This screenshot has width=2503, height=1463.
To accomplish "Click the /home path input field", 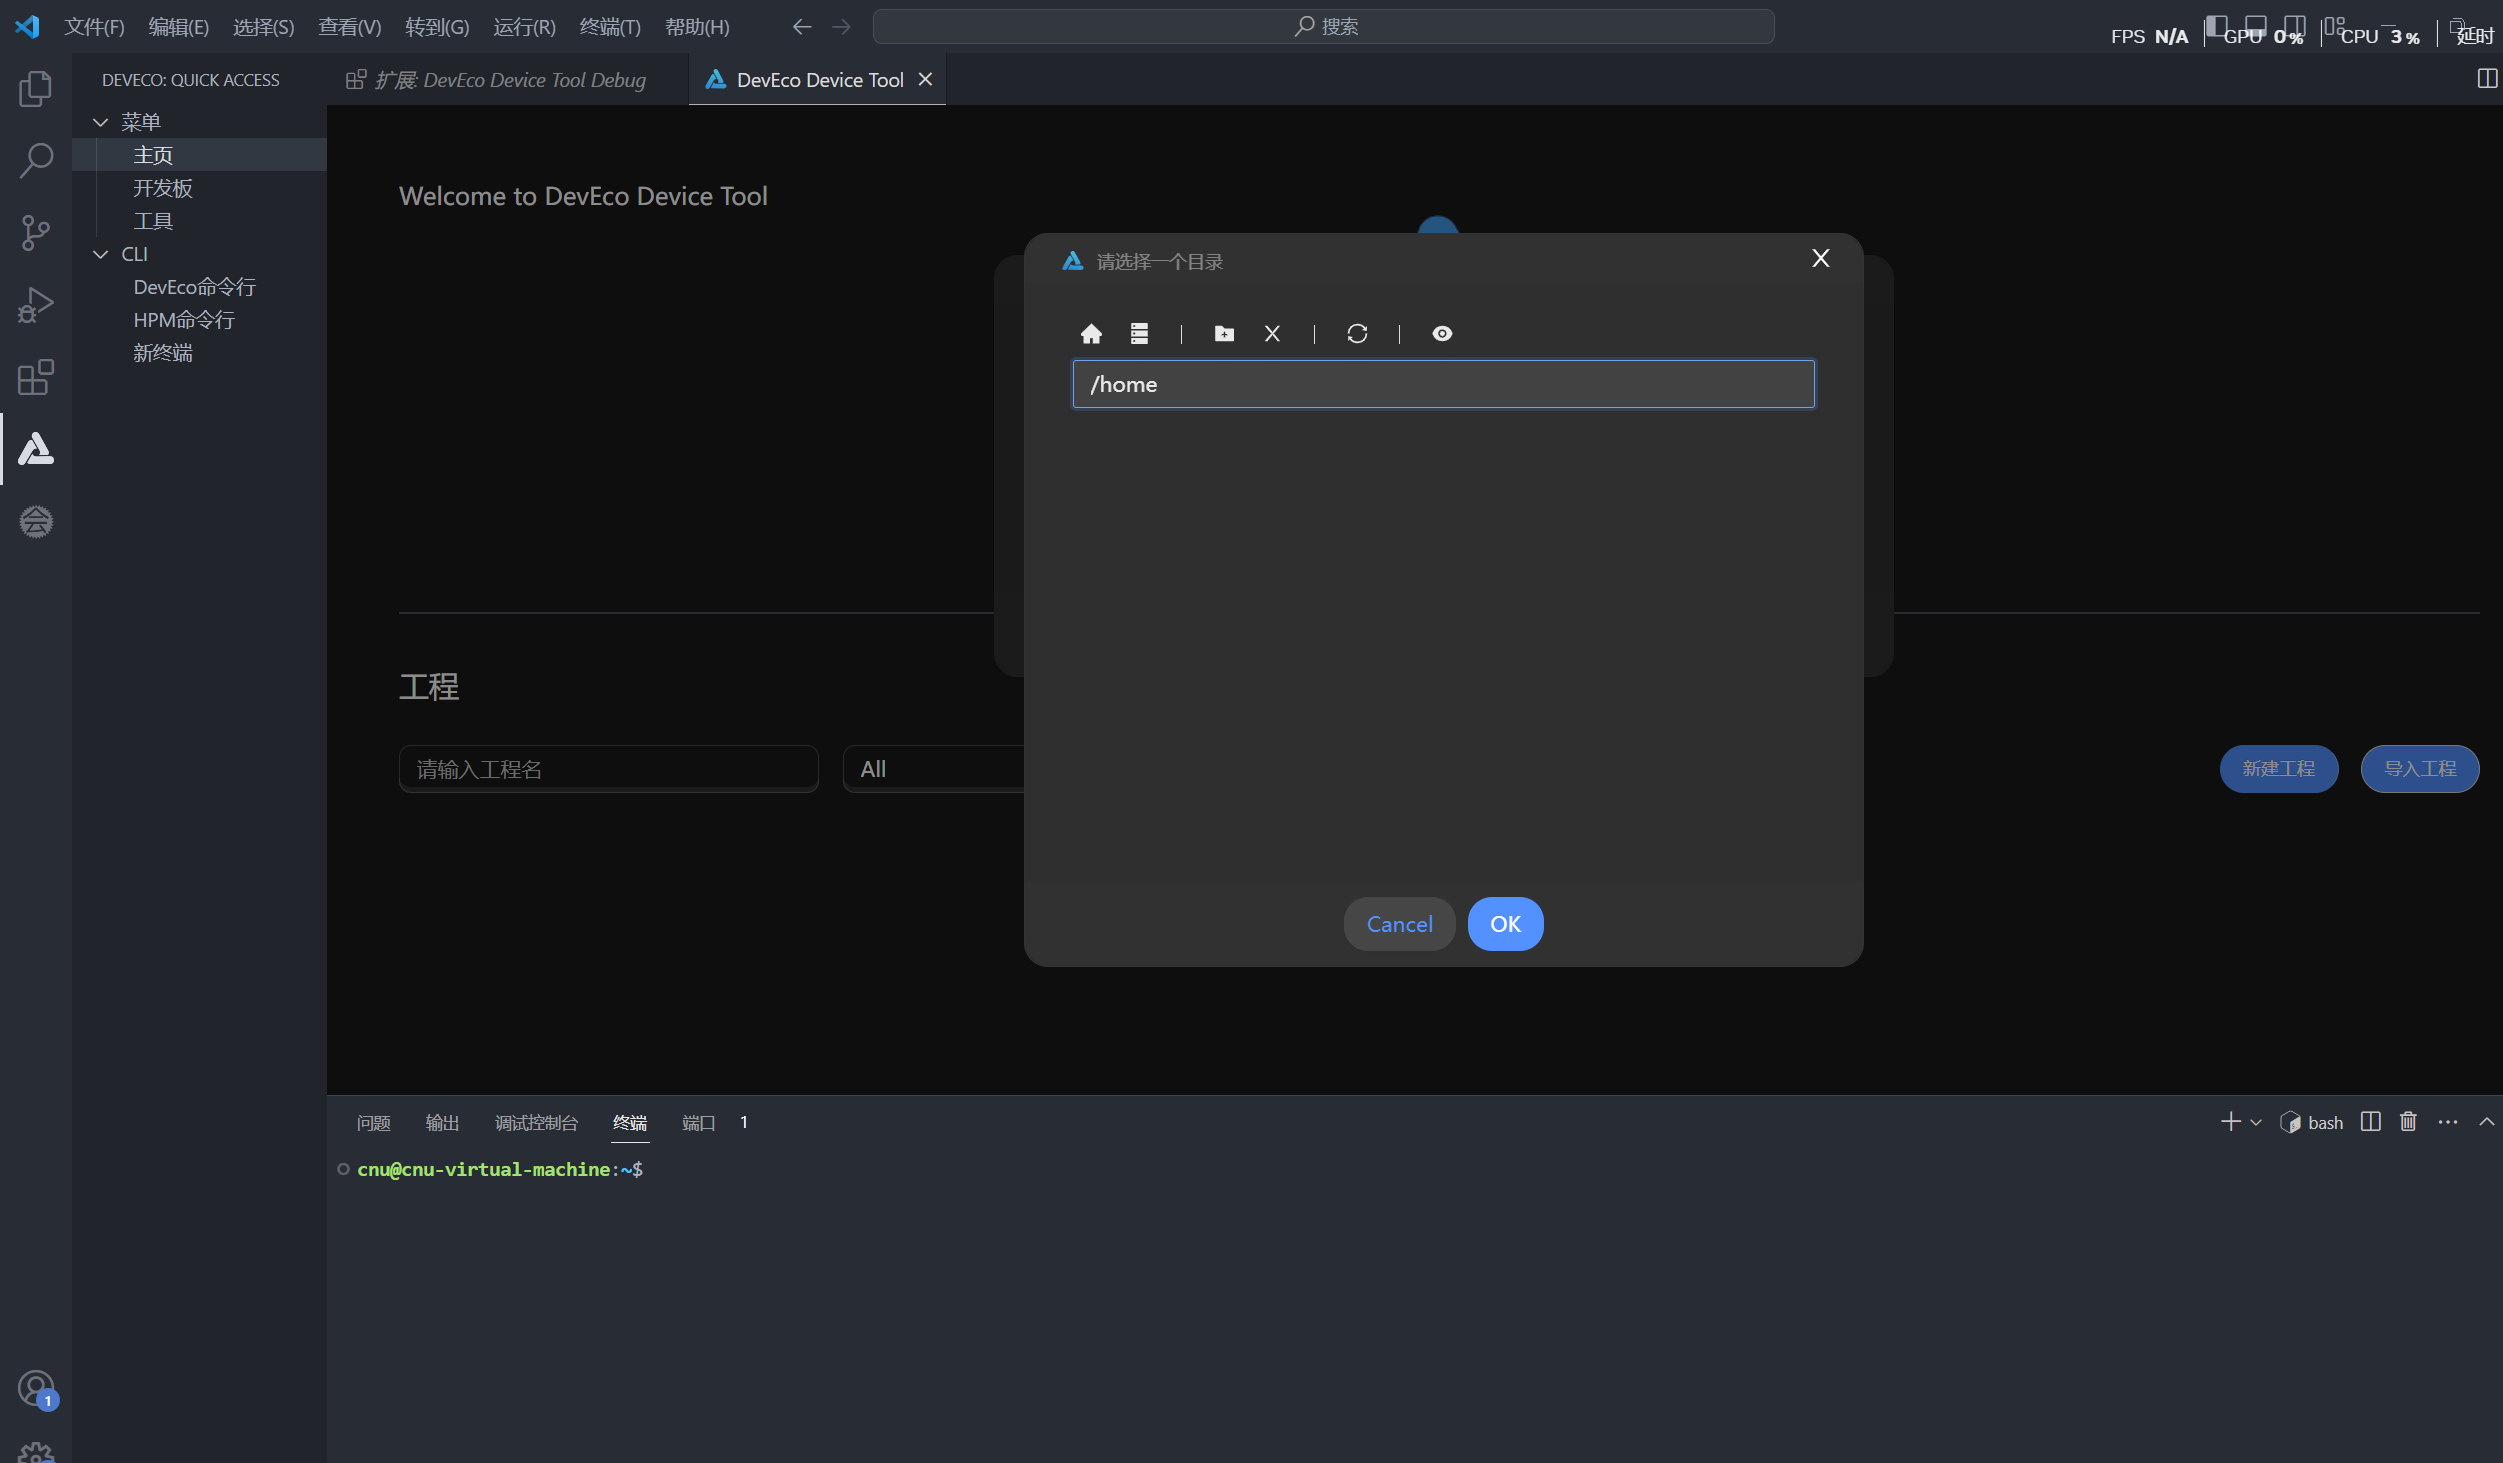I will pyautogui.click(x=1443, y=384).
